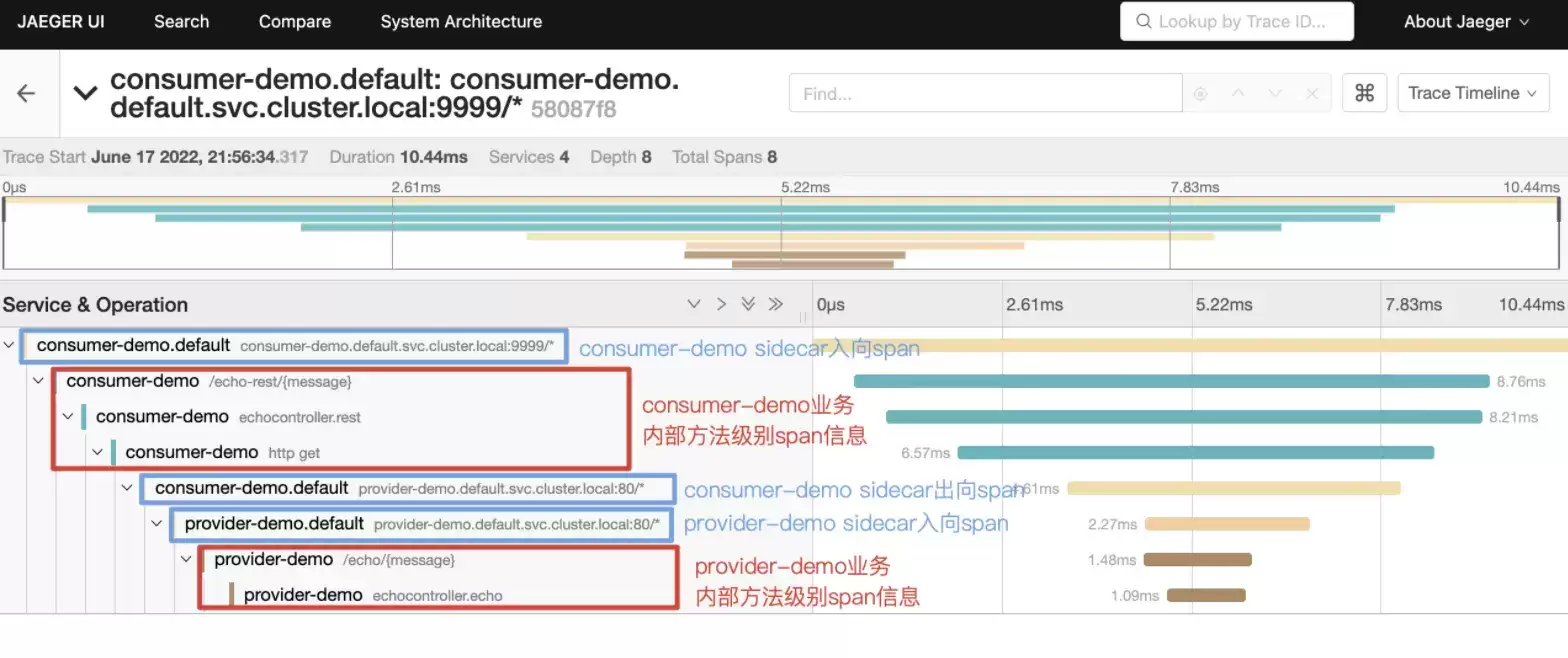Collapse the consumer-demo /echo-rest/{message} span chevron

39,381
